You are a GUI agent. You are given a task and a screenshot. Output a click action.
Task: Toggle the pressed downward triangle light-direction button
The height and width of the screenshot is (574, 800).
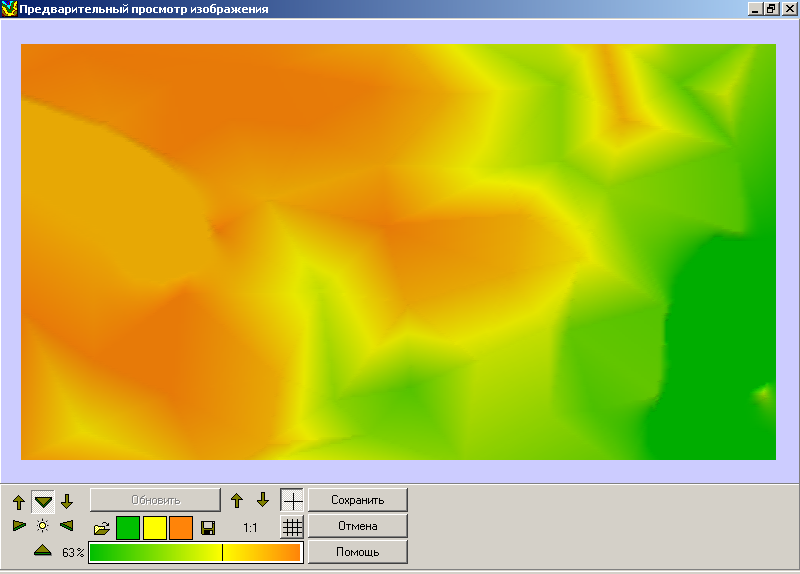point(43,502)
